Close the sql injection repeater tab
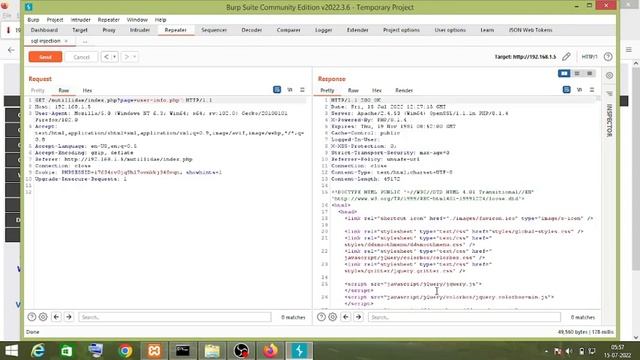640x360 pixels. click(x=66, y=41)
